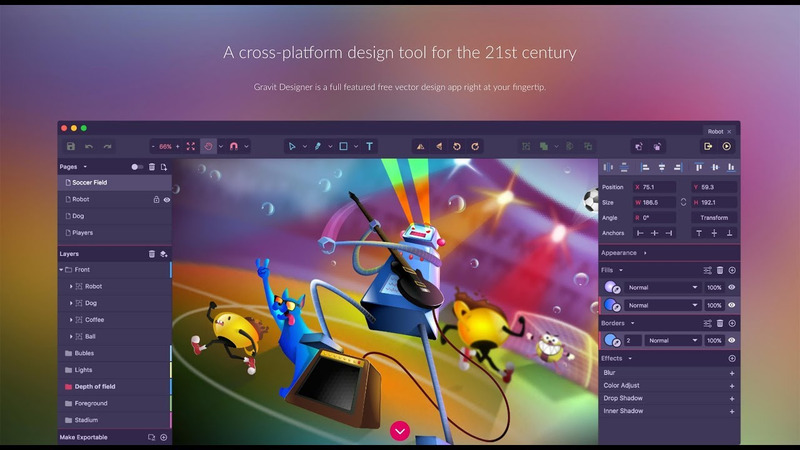Click the Play/present icon at top right

tap(727, 146)
